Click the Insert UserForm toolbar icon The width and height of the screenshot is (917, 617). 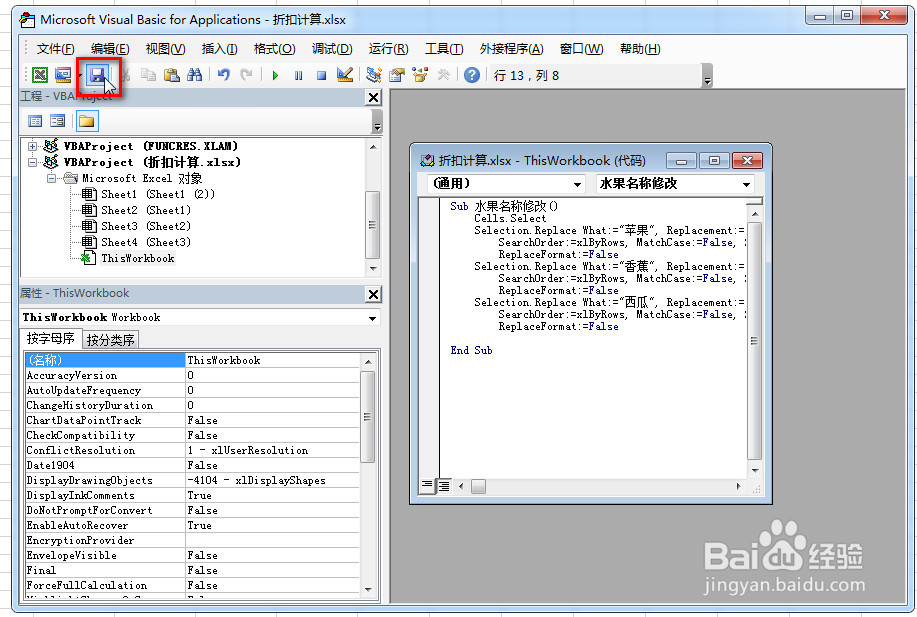click(x=63, y=75)
